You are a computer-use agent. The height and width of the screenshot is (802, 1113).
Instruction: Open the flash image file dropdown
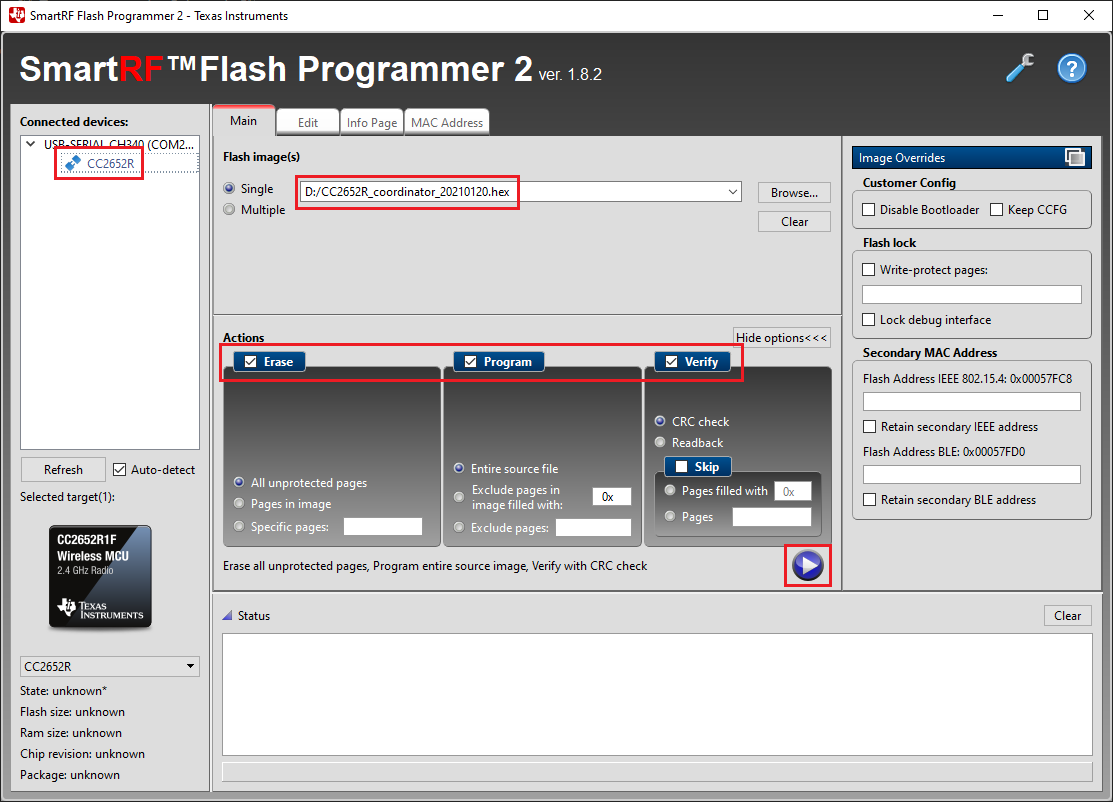click(733, 191)
